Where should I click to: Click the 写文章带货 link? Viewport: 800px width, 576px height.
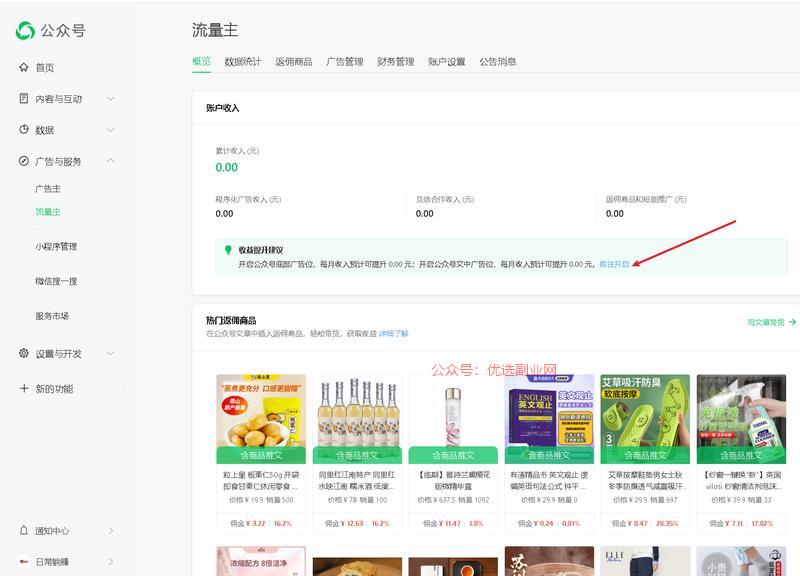coord(766,322)
